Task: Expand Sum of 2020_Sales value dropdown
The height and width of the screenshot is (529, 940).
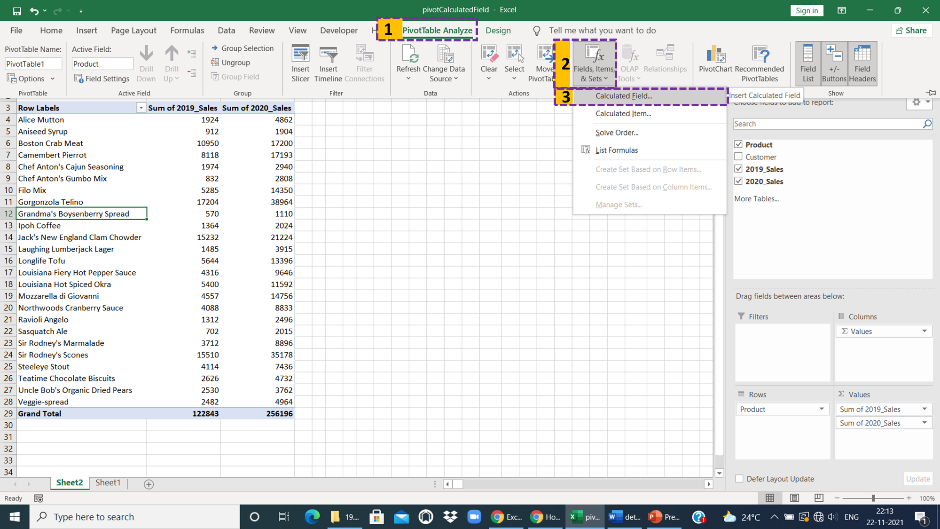Action: tap(924, 423)
